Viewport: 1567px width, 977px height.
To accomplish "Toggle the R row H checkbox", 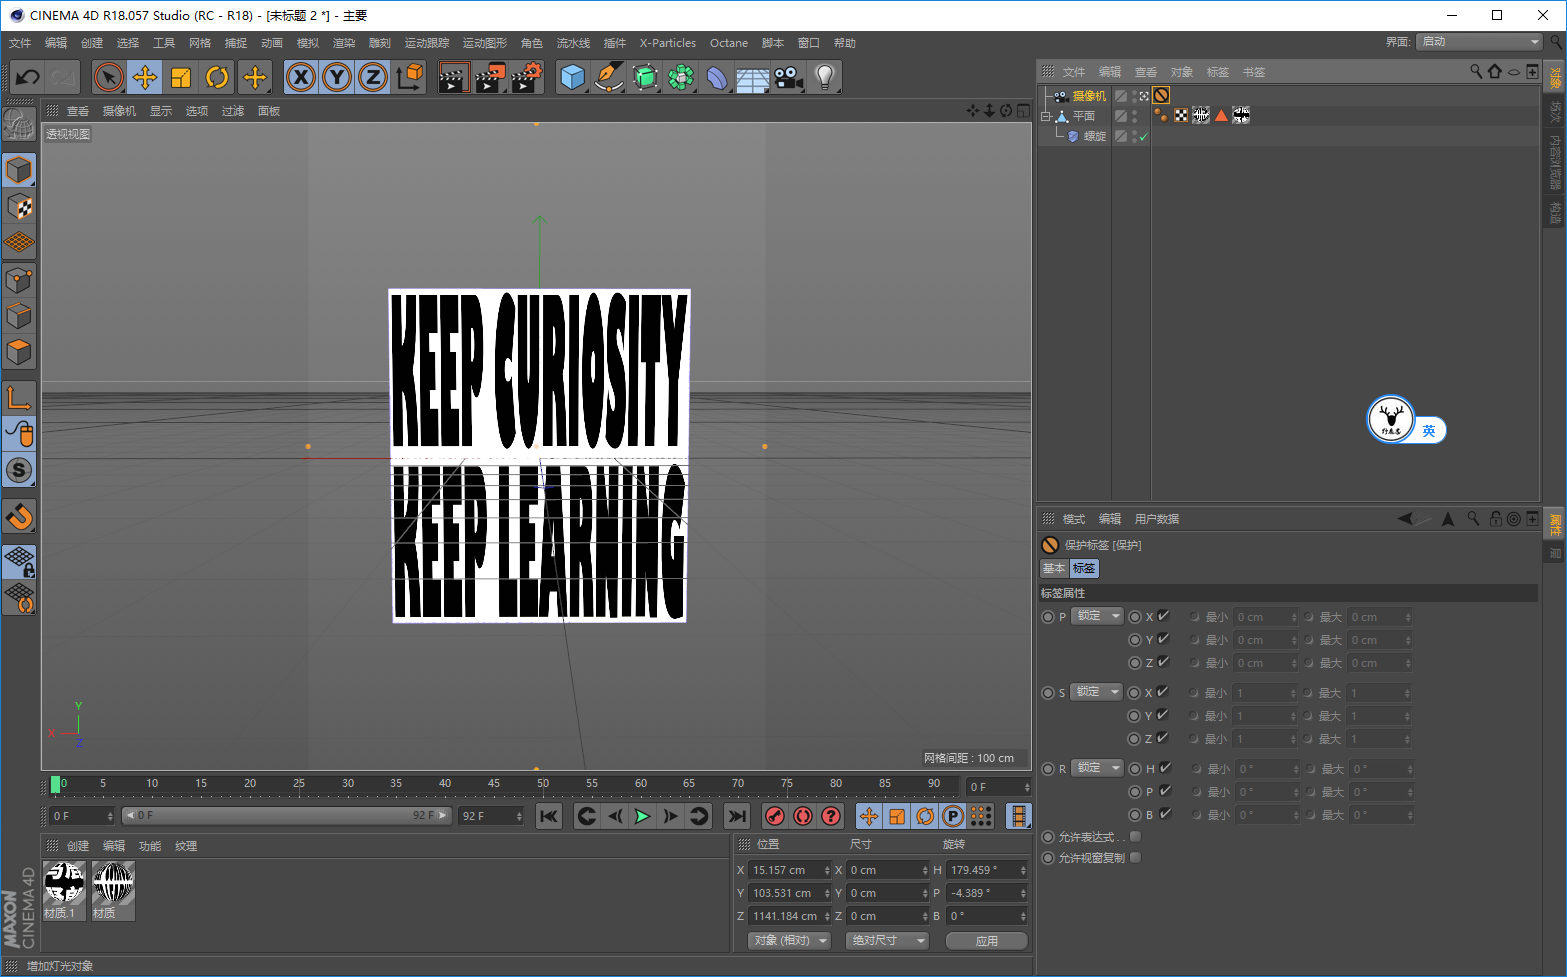I will point(1165,768).
